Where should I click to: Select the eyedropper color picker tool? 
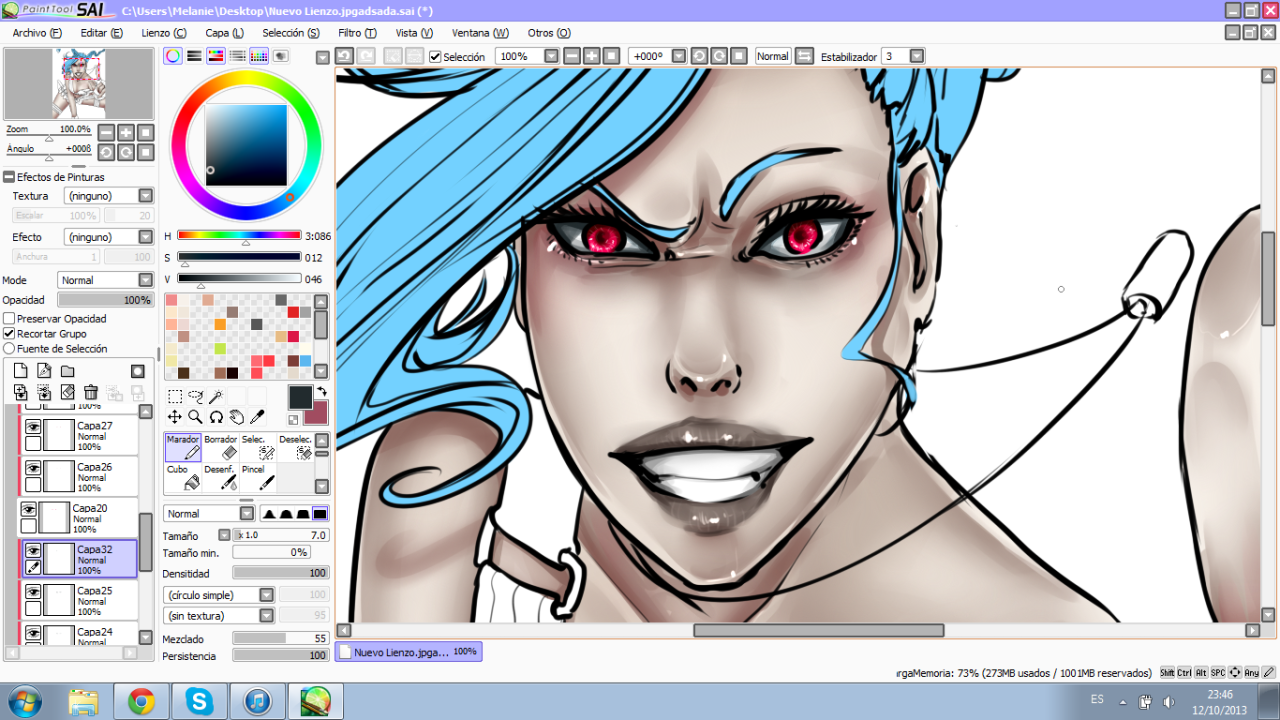(x=257, y=417)
